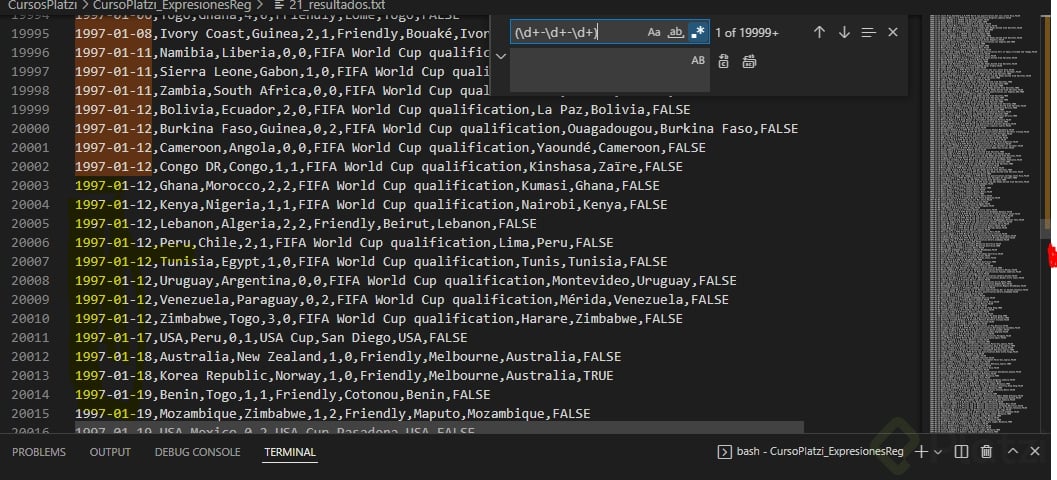Screen dimensions: 1057x480
Task: Kill terminal with the trash icon
Action: coord(986,452)
